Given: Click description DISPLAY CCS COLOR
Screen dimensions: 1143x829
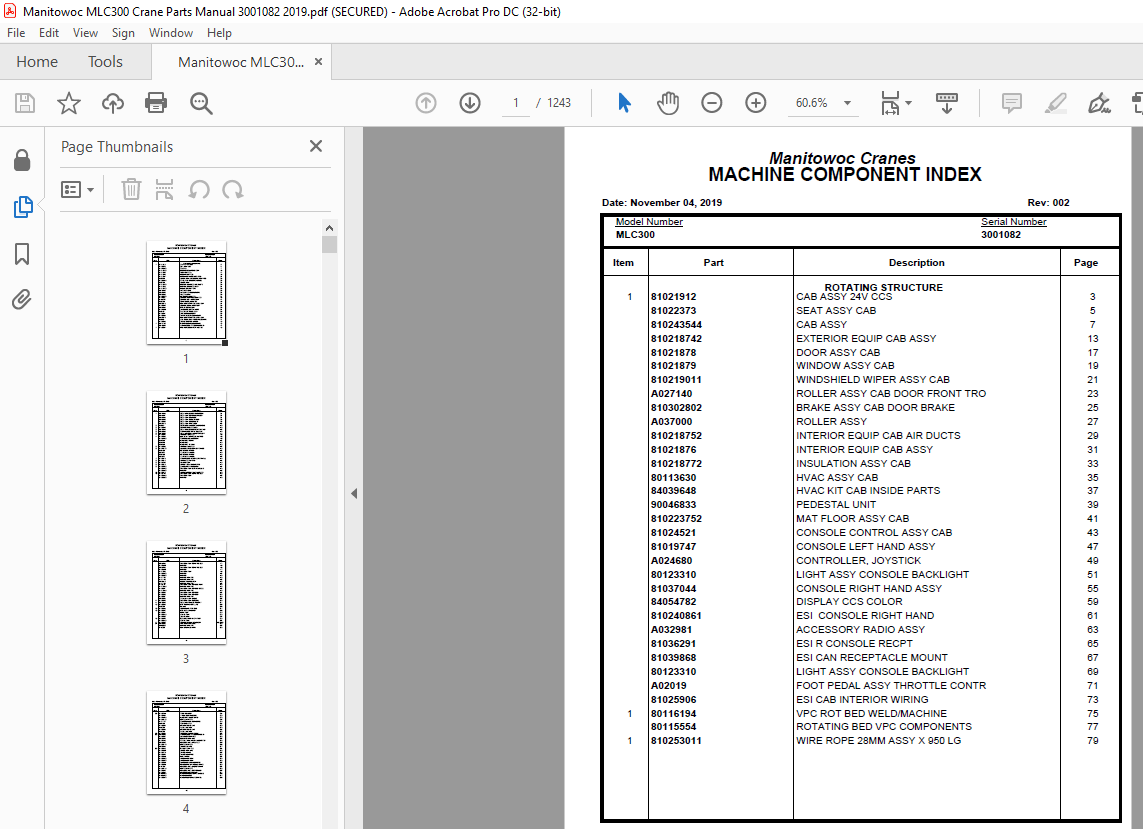Looking at the screenshot, I should [x=849, y=602].
